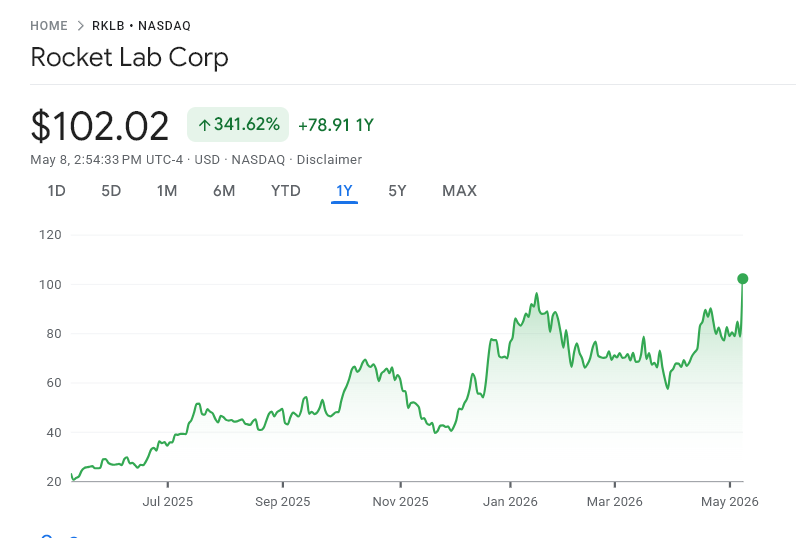
Task: Click the Mar 2026 axis label
Action: (615, 502)
